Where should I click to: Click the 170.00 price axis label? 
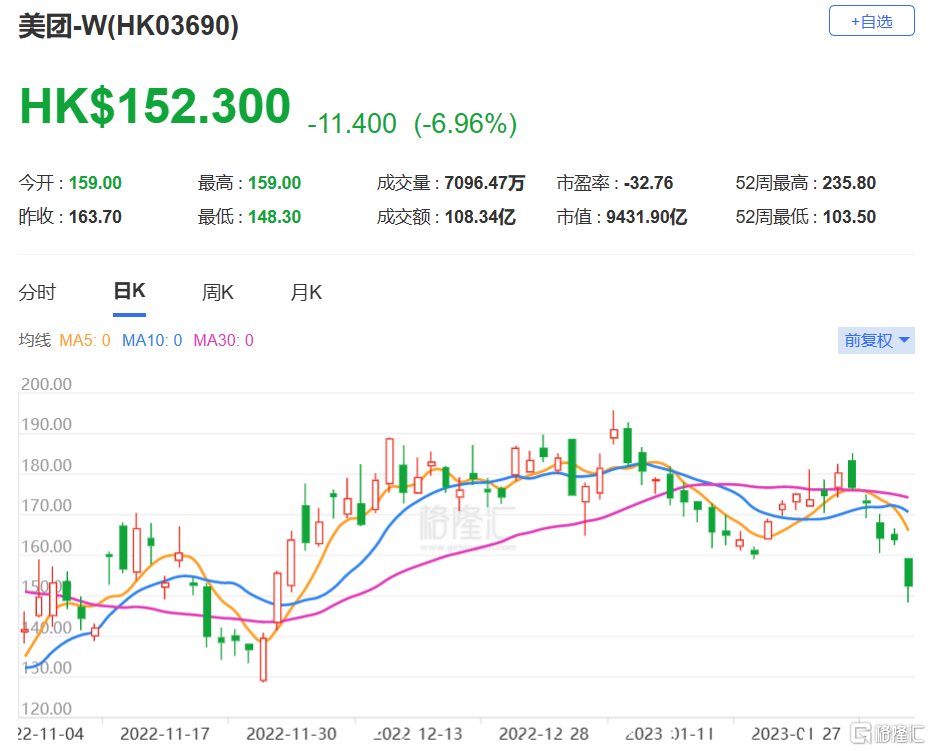(46, 506)
